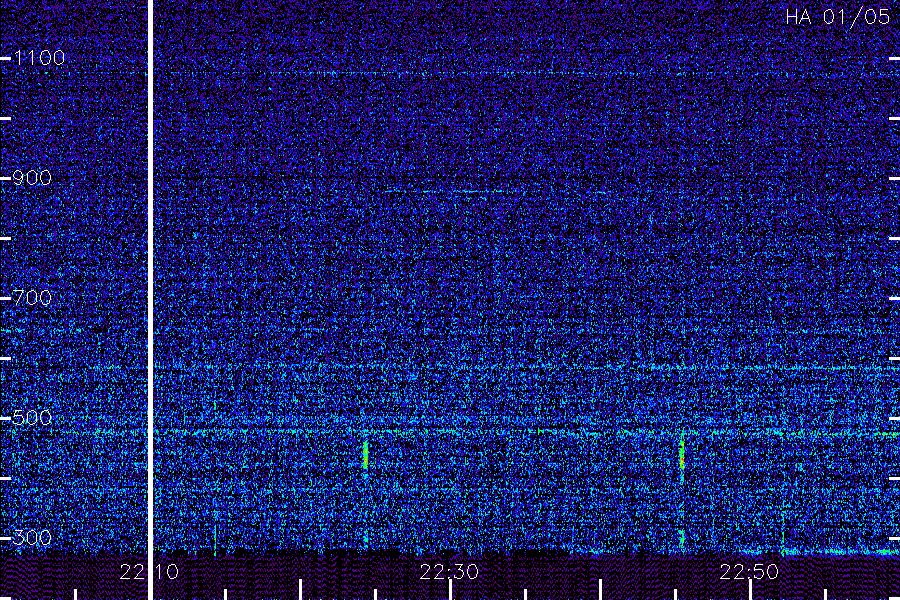
Task: Click the 500 frequency axis label
Action: point(32,417)
